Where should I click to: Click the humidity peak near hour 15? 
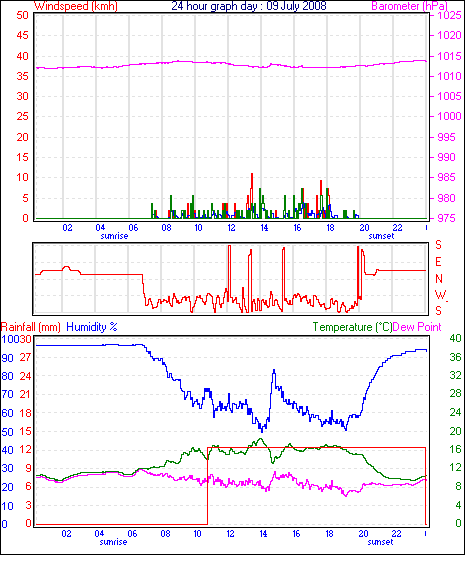274,371
